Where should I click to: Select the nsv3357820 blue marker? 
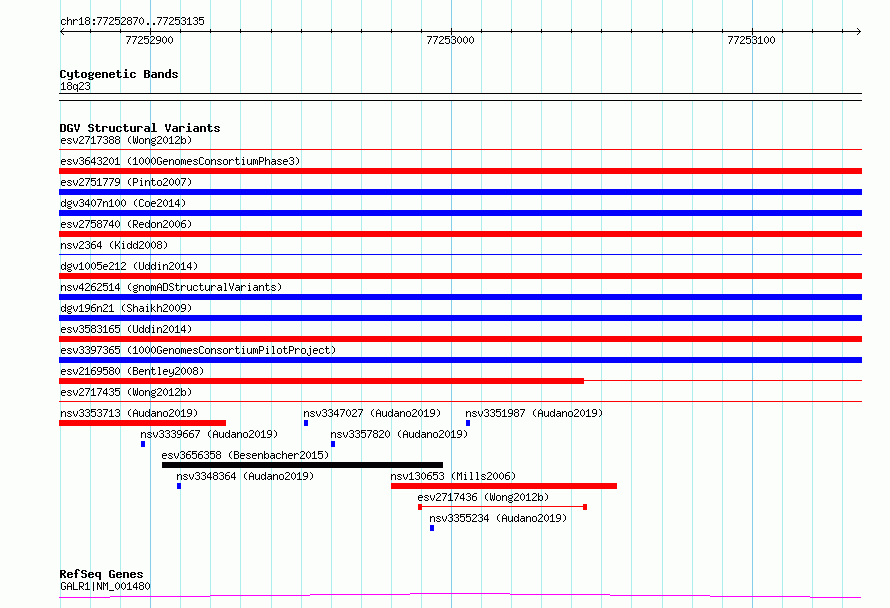coord(333,444)
